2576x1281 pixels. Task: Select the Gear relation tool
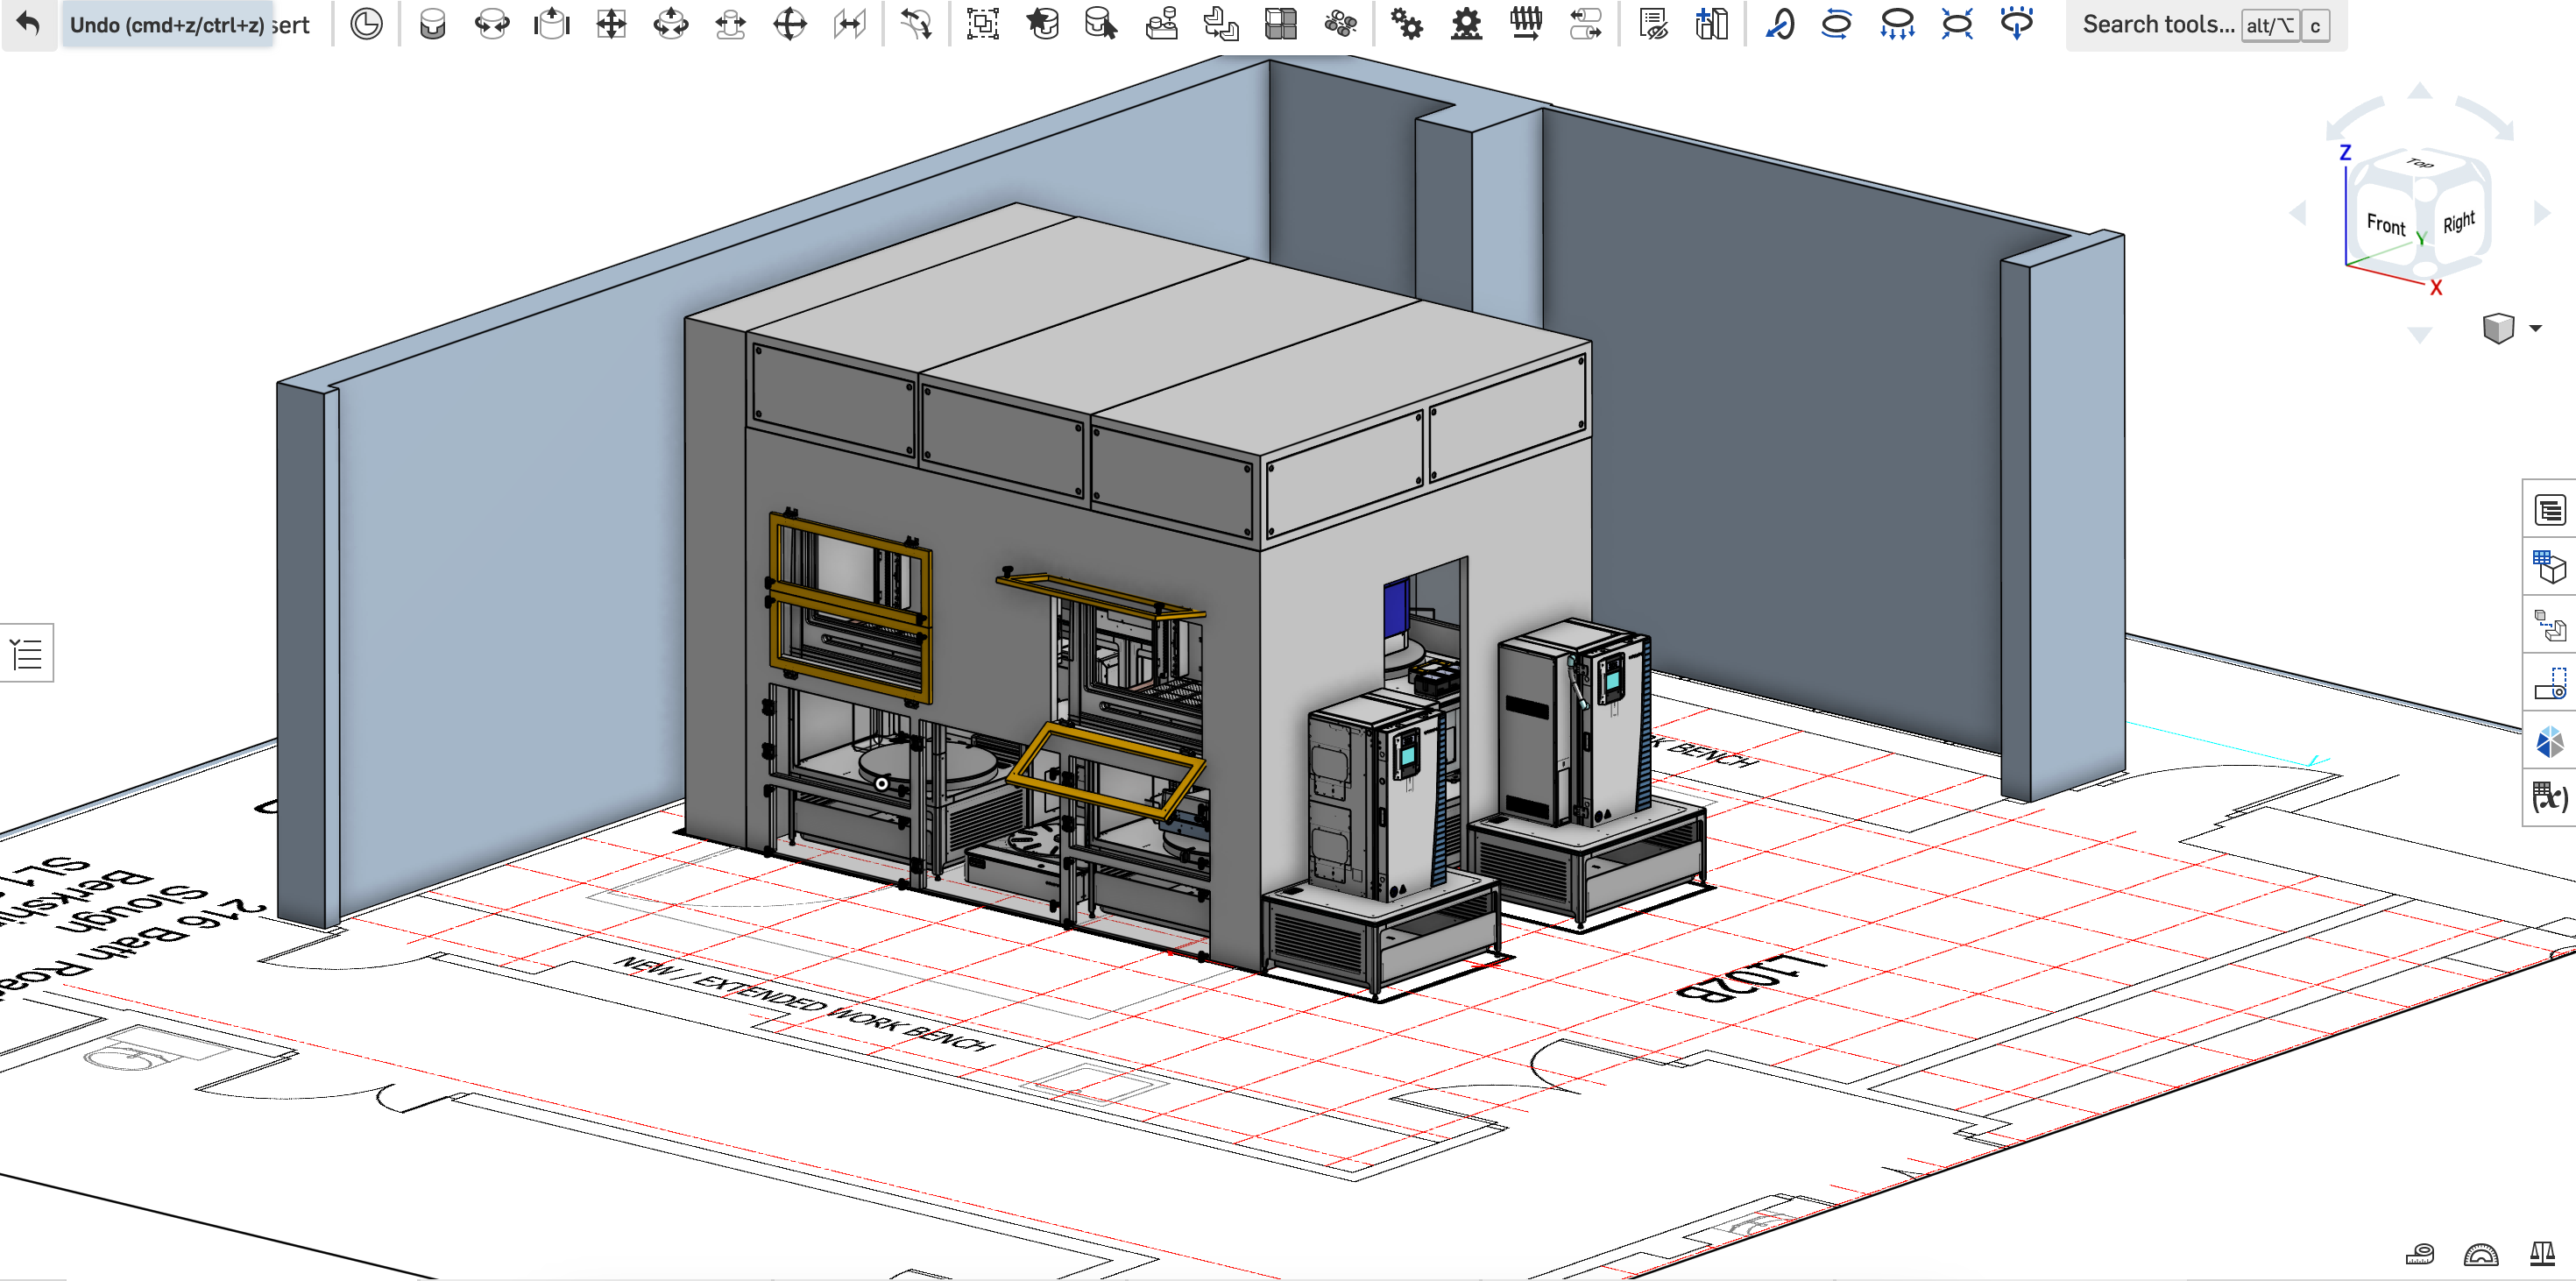(1407, 23)
